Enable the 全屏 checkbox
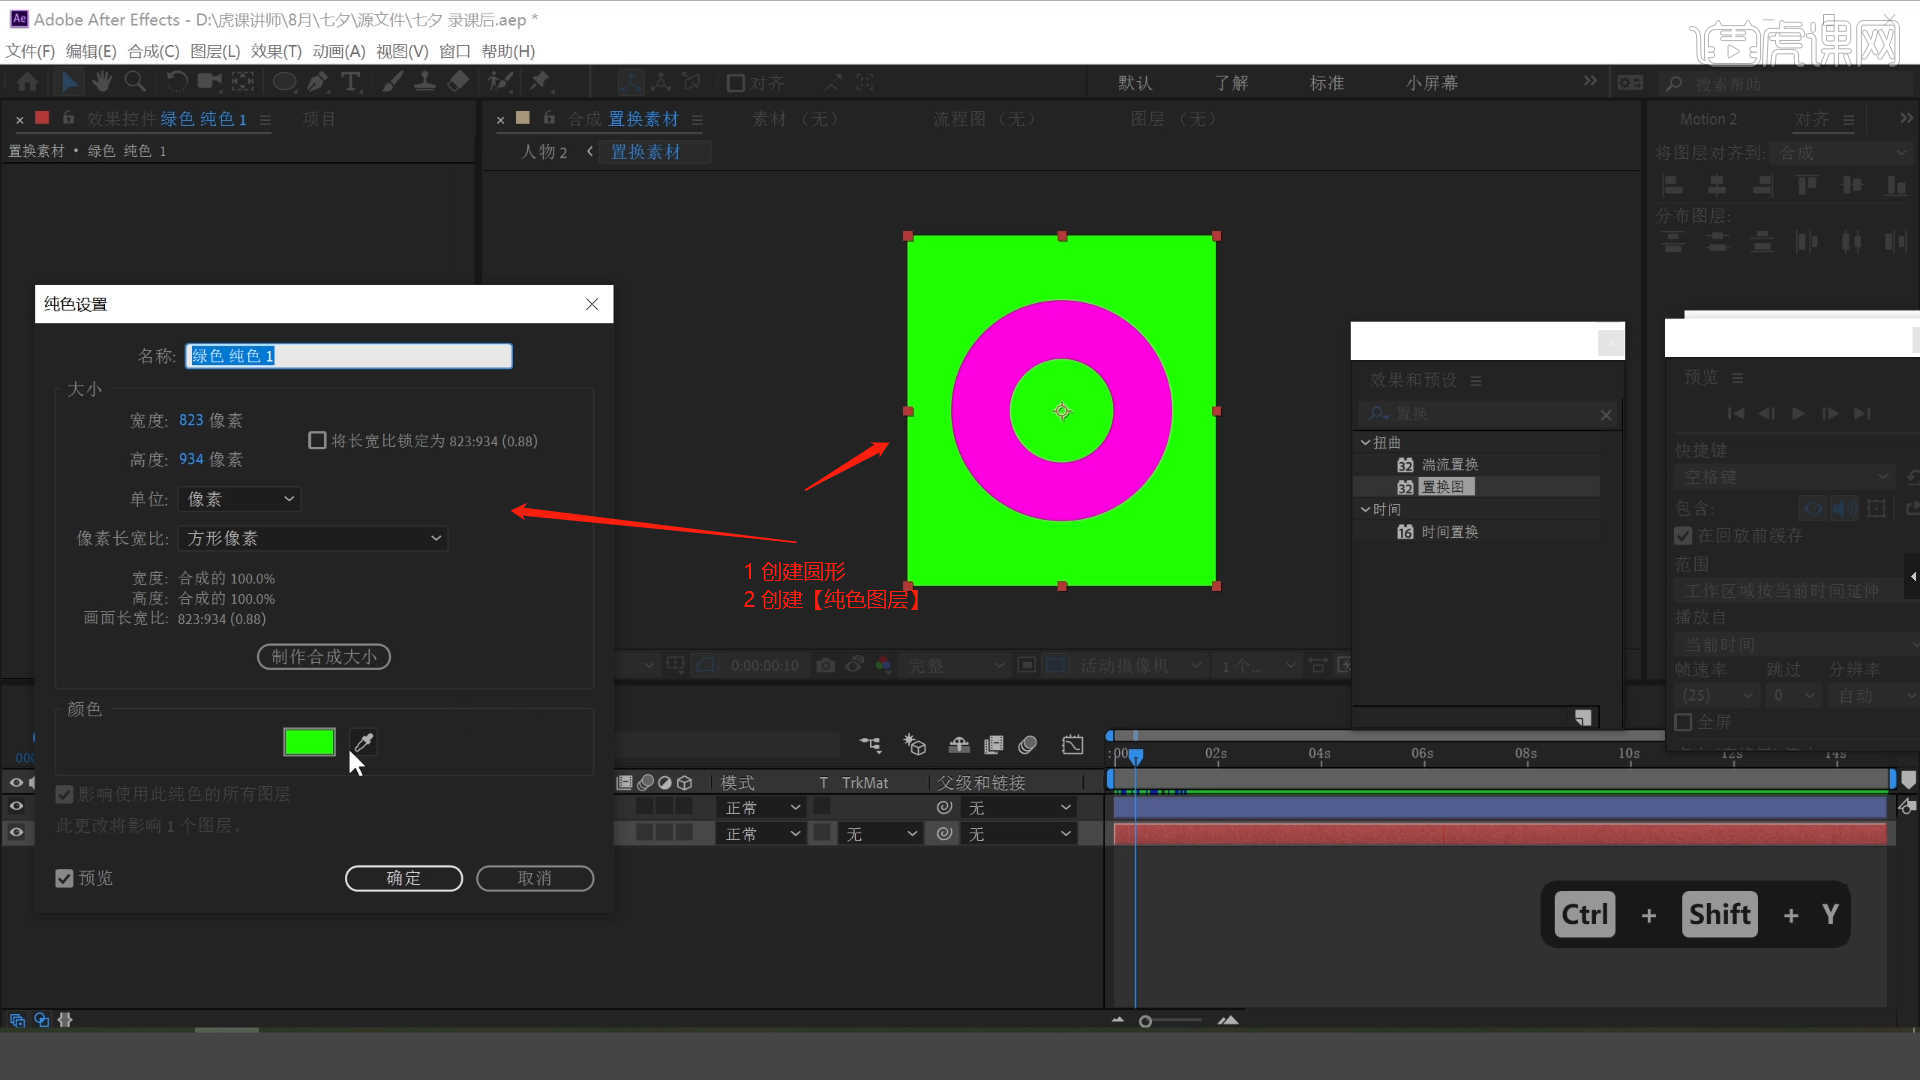Screen dimensions: 1920x1080 click(1683, 722)
